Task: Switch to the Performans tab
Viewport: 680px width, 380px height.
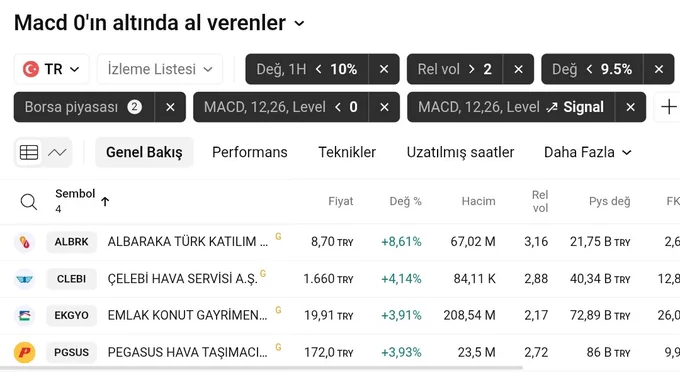Action: point(250,152)
